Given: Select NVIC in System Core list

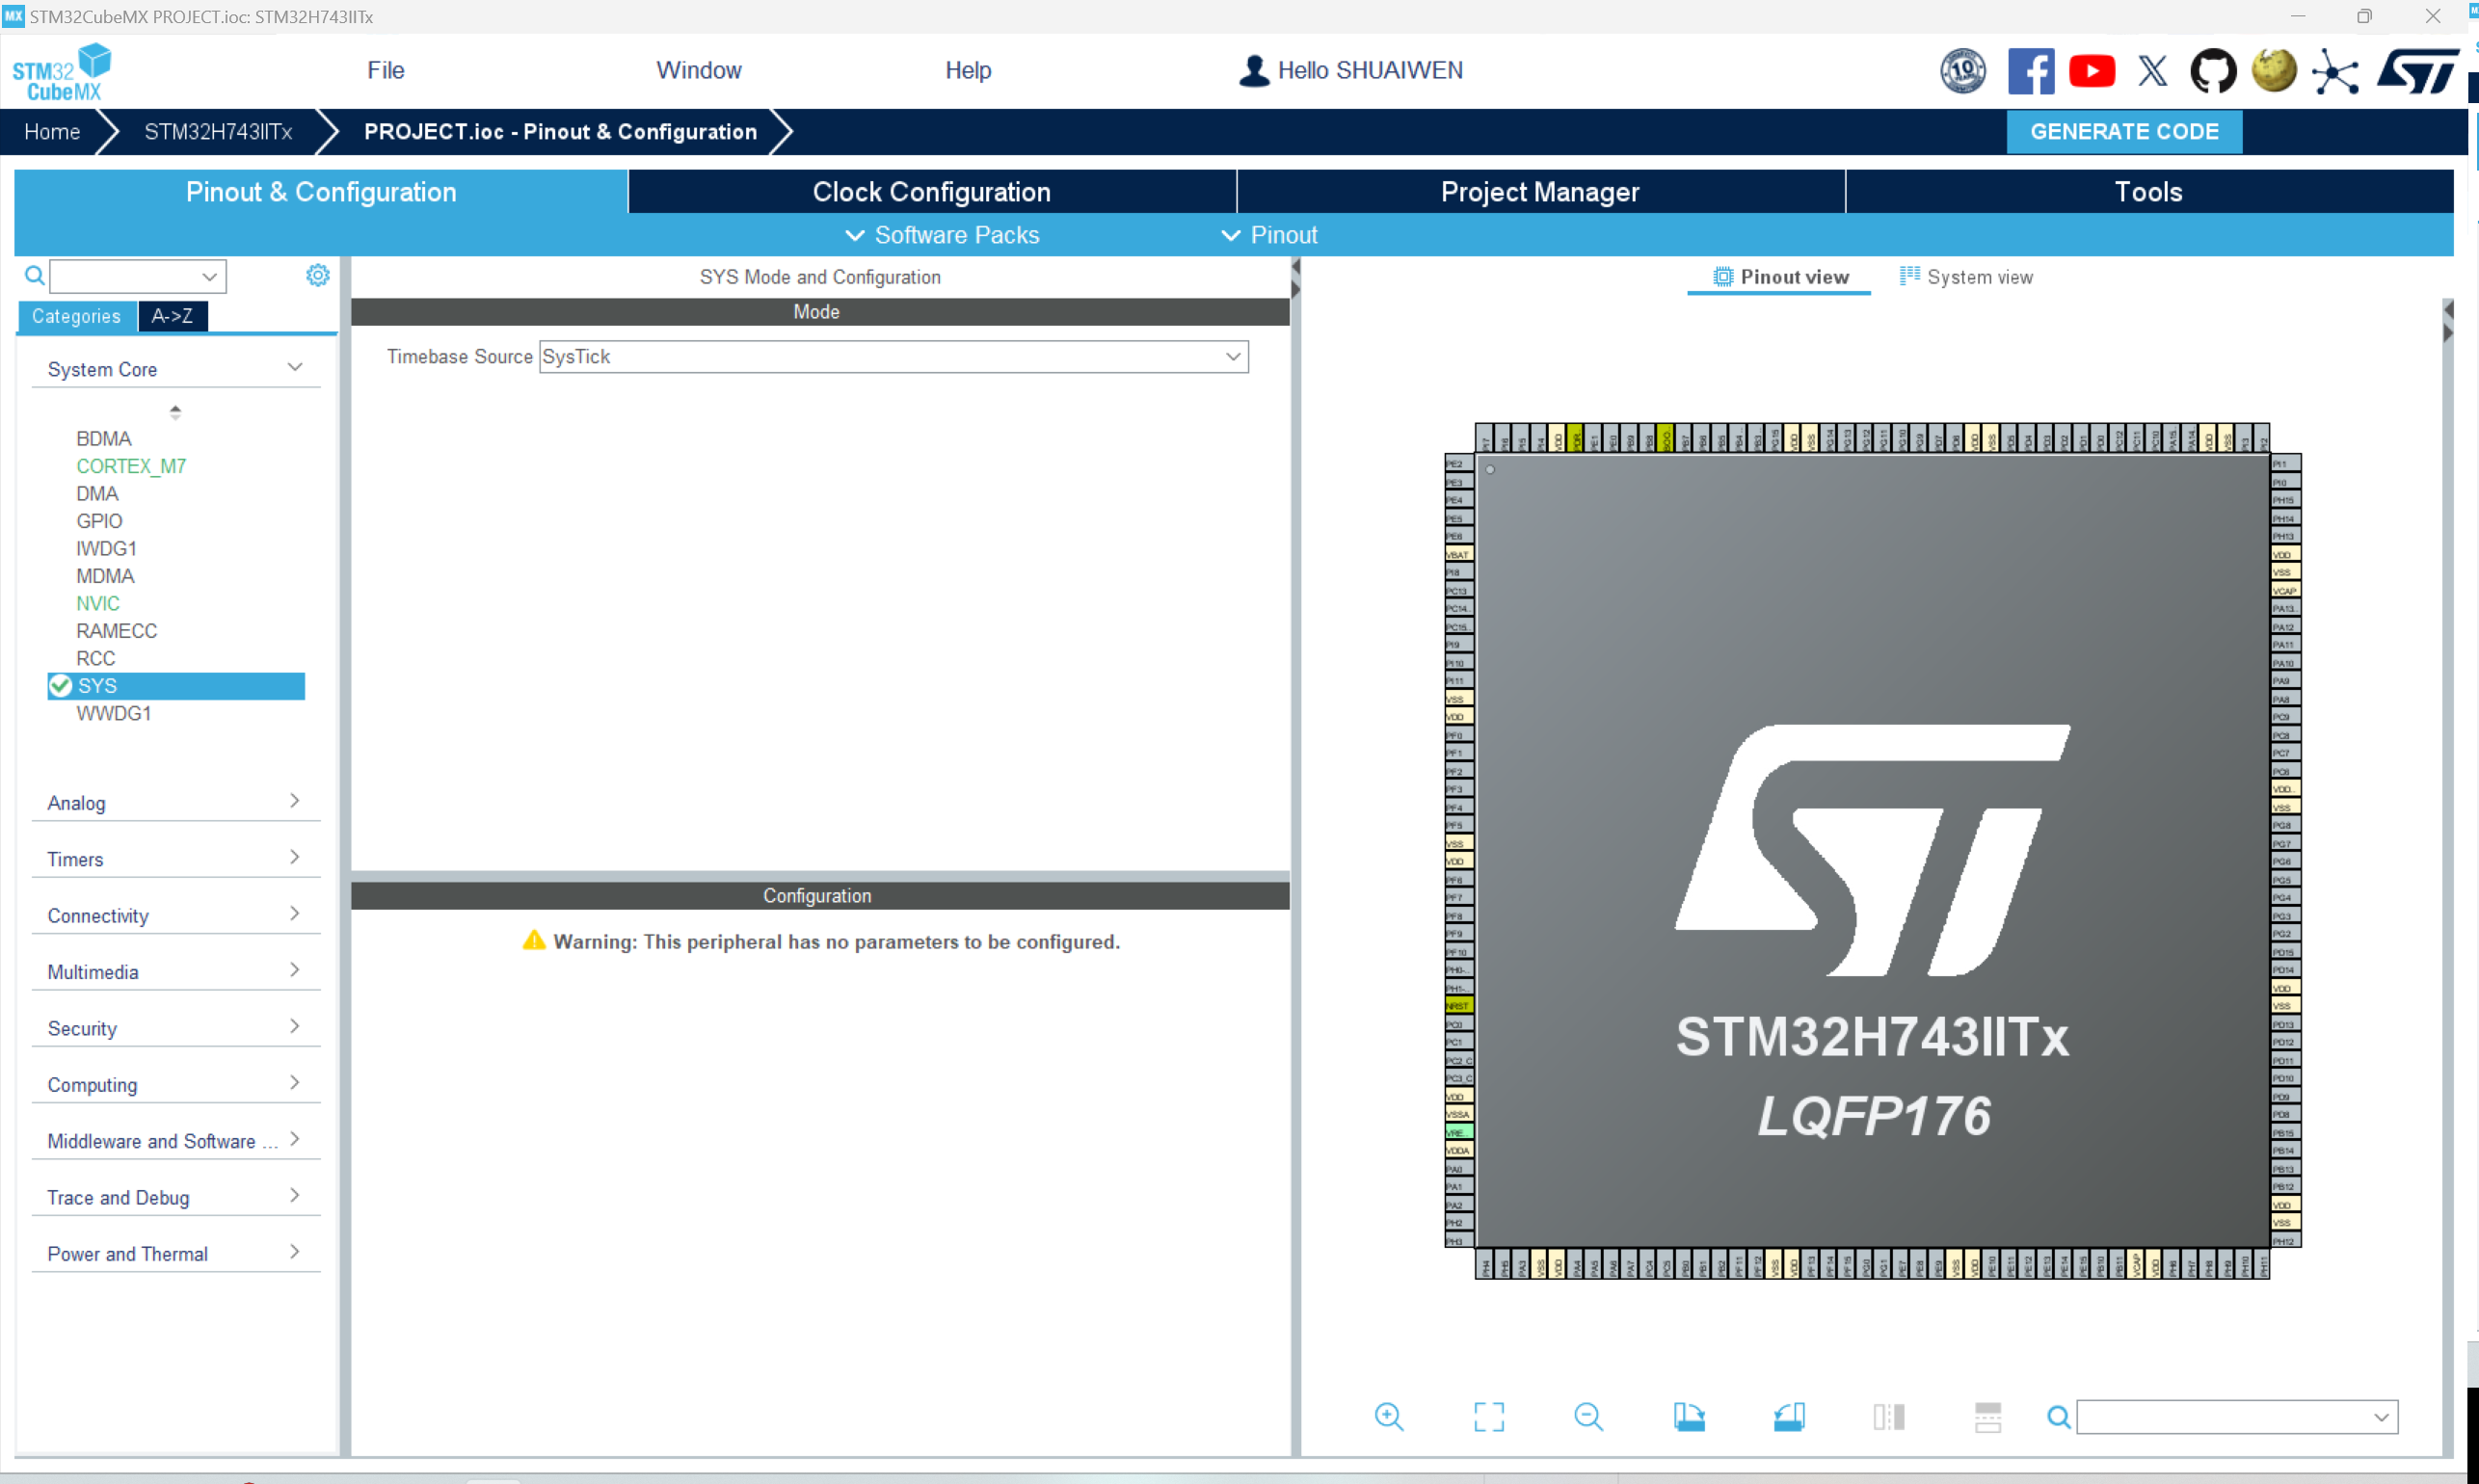Looking at the screenshot, I should (x=97, y=603).
